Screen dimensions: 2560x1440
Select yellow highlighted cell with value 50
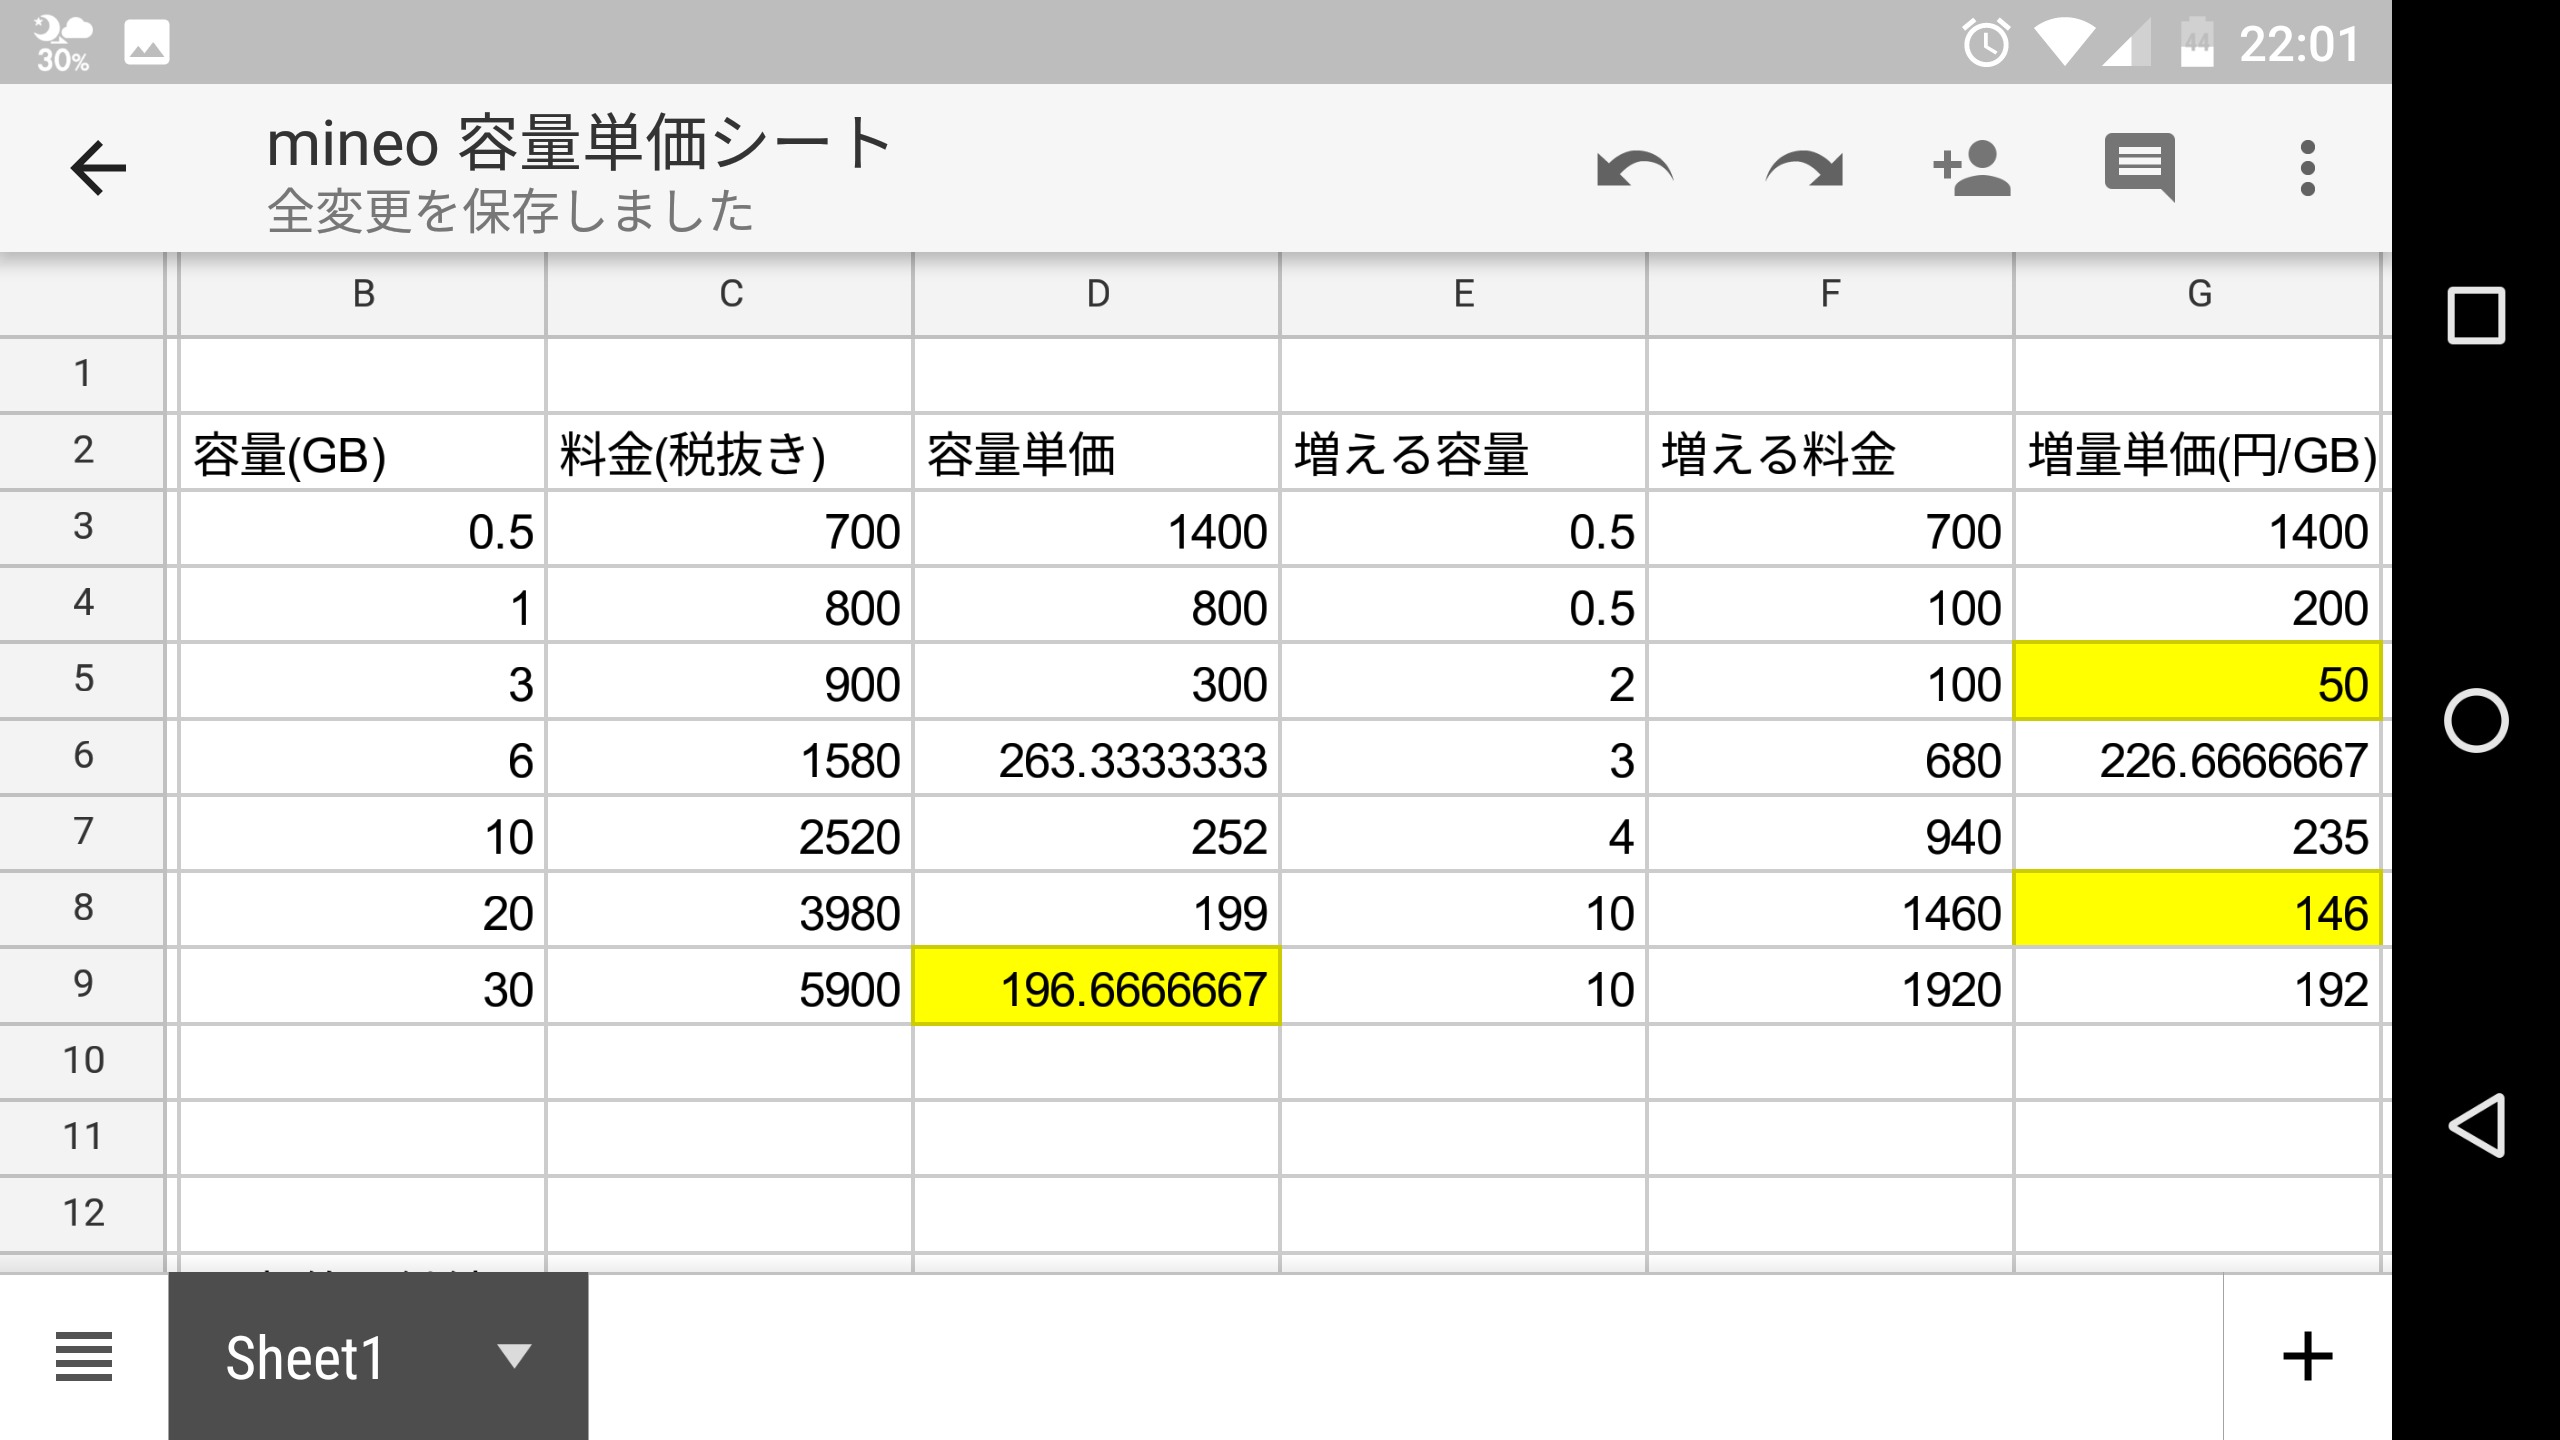pyautogui.click(x=2197, y=683)
